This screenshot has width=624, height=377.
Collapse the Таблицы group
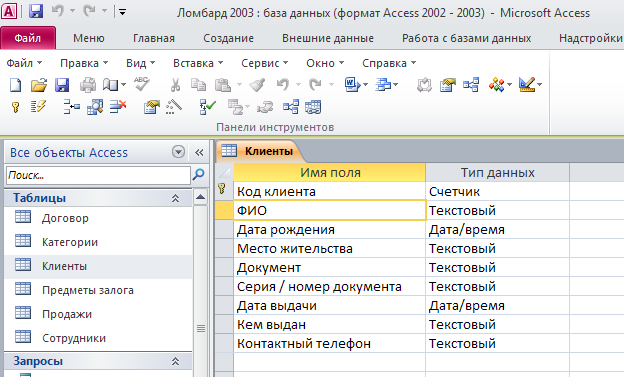pyautogui.click(x=175, y=198)
